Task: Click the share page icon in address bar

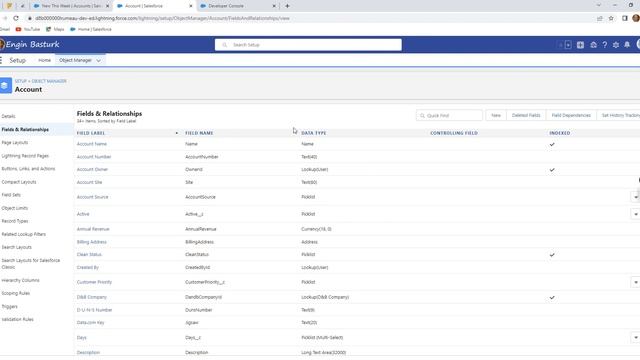Action: [600, 18]
